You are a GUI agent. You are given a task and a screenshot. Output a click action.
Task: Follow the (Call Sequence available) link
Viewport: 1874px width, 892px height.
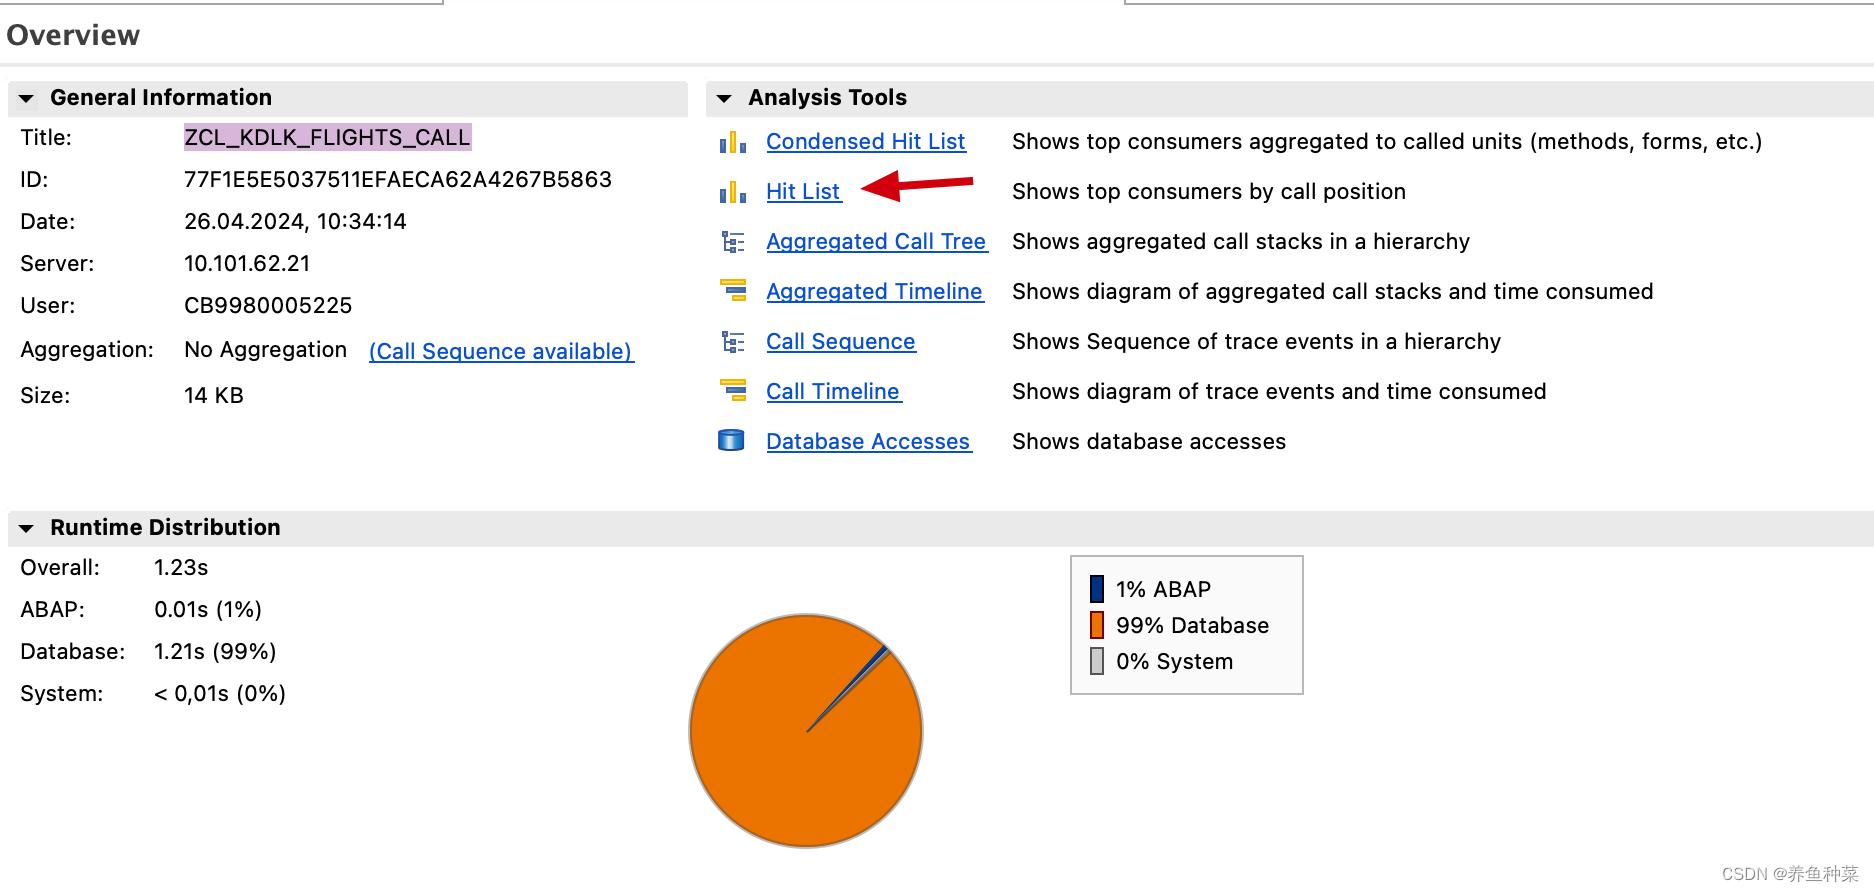pos(501,351)
